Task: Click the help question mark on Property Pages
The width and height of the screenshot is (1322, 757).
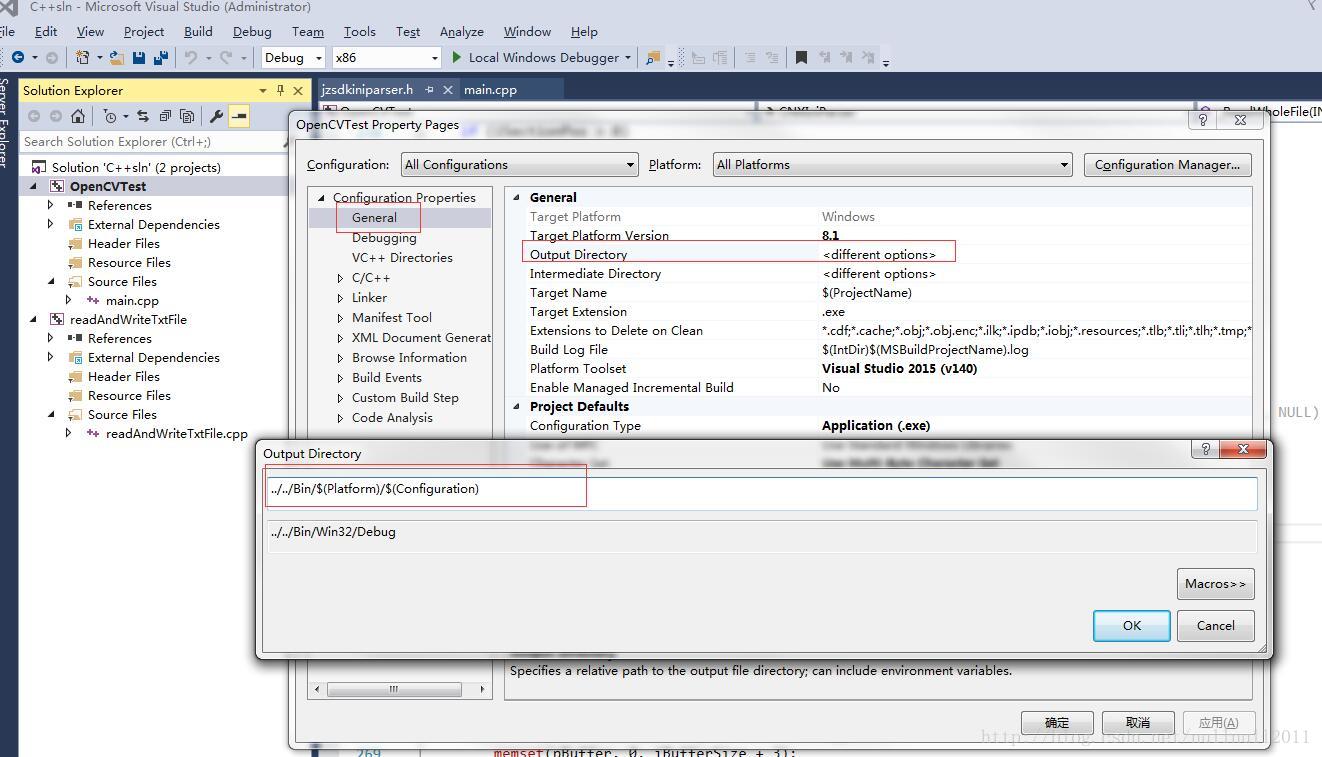Action: point(1203,119)
